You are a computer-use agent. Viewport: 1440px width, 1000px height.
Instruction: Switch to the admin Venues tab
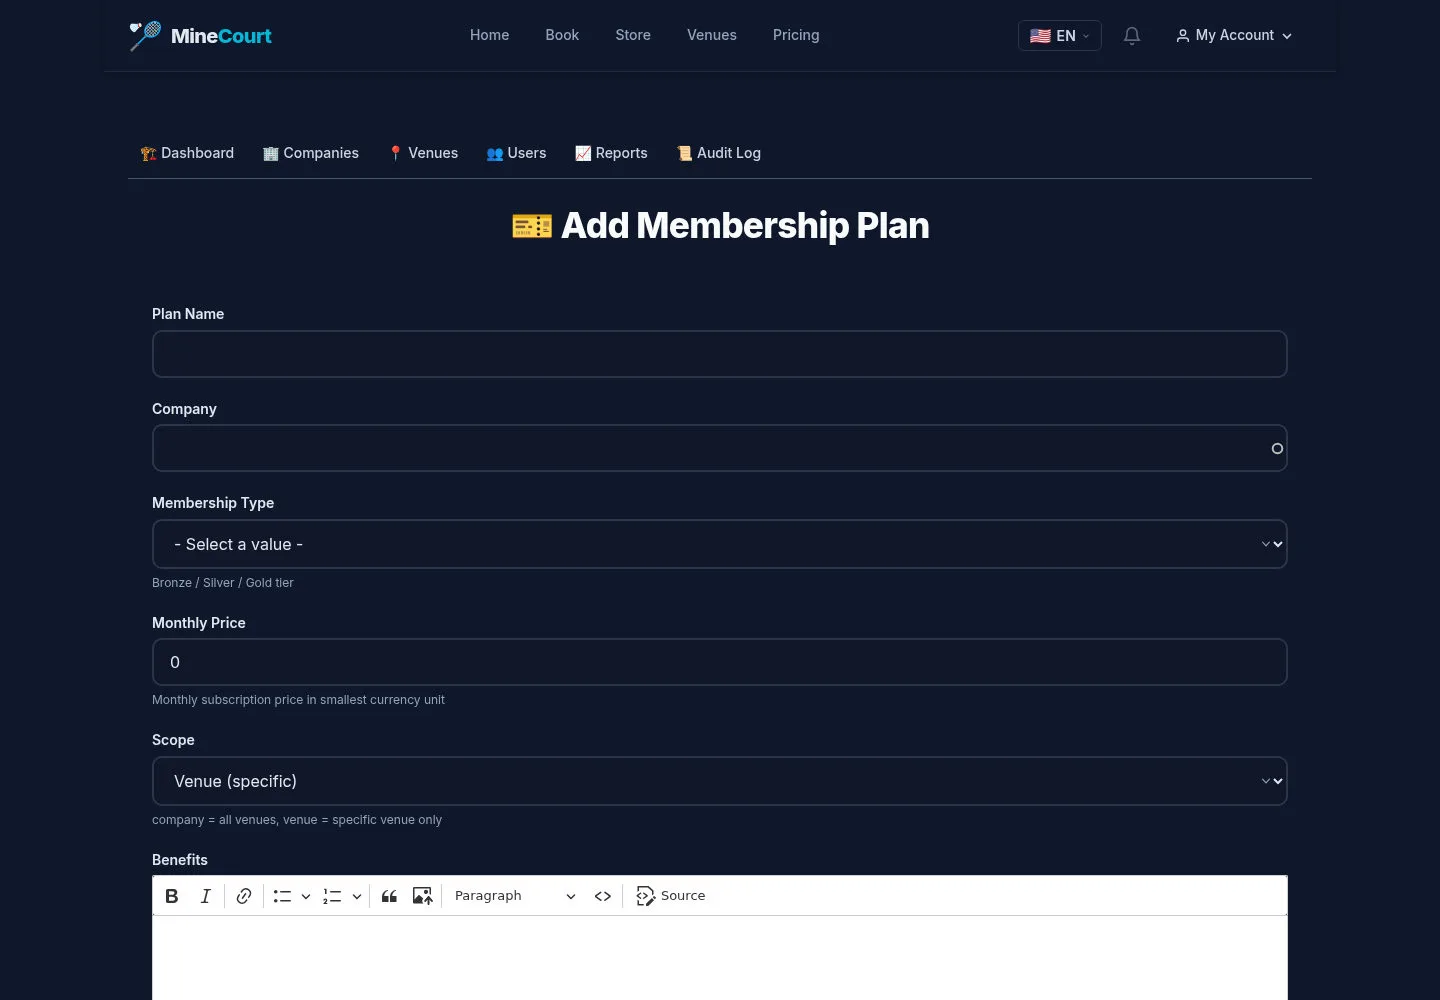(x=423, y=153)
